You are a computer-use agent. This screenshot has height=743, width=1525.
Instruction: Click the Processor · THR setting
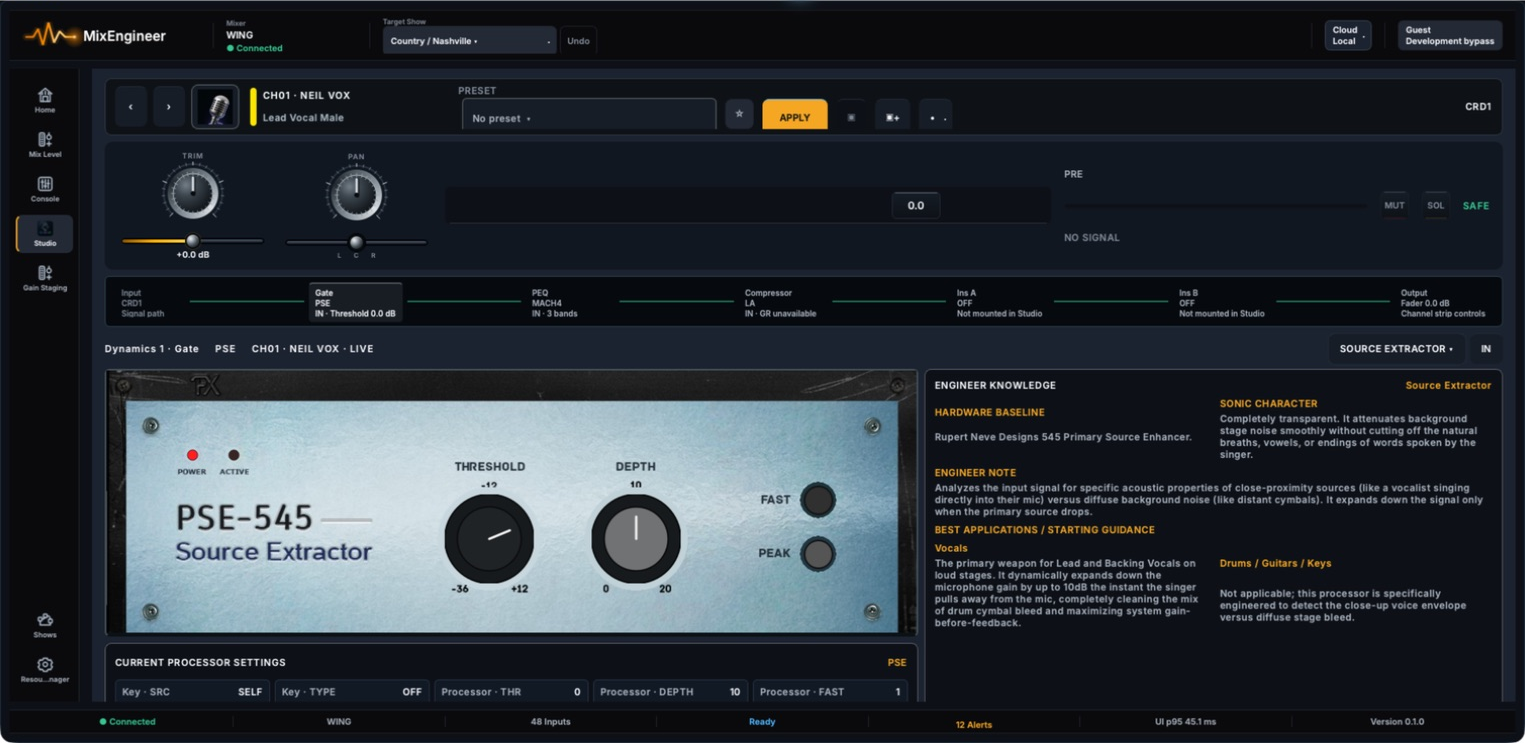(511, 691)
